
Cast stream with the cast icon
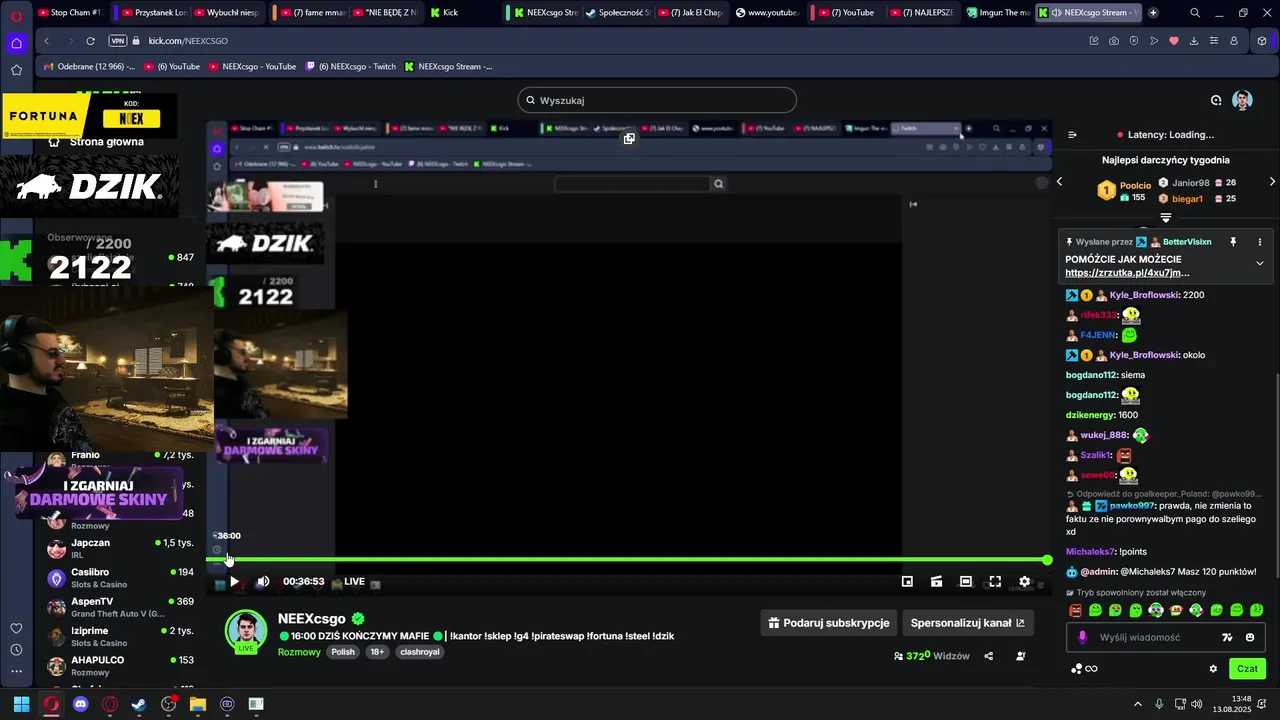(x=936, y=581)
